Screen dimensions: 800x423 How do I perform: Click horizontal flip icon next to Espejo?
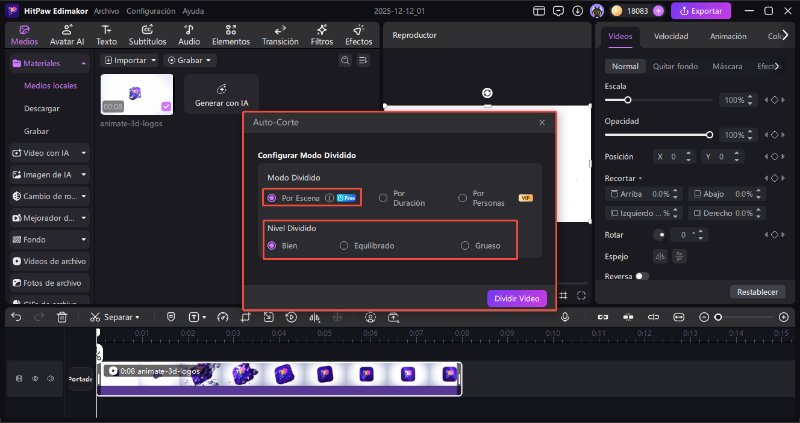(660, 257)
